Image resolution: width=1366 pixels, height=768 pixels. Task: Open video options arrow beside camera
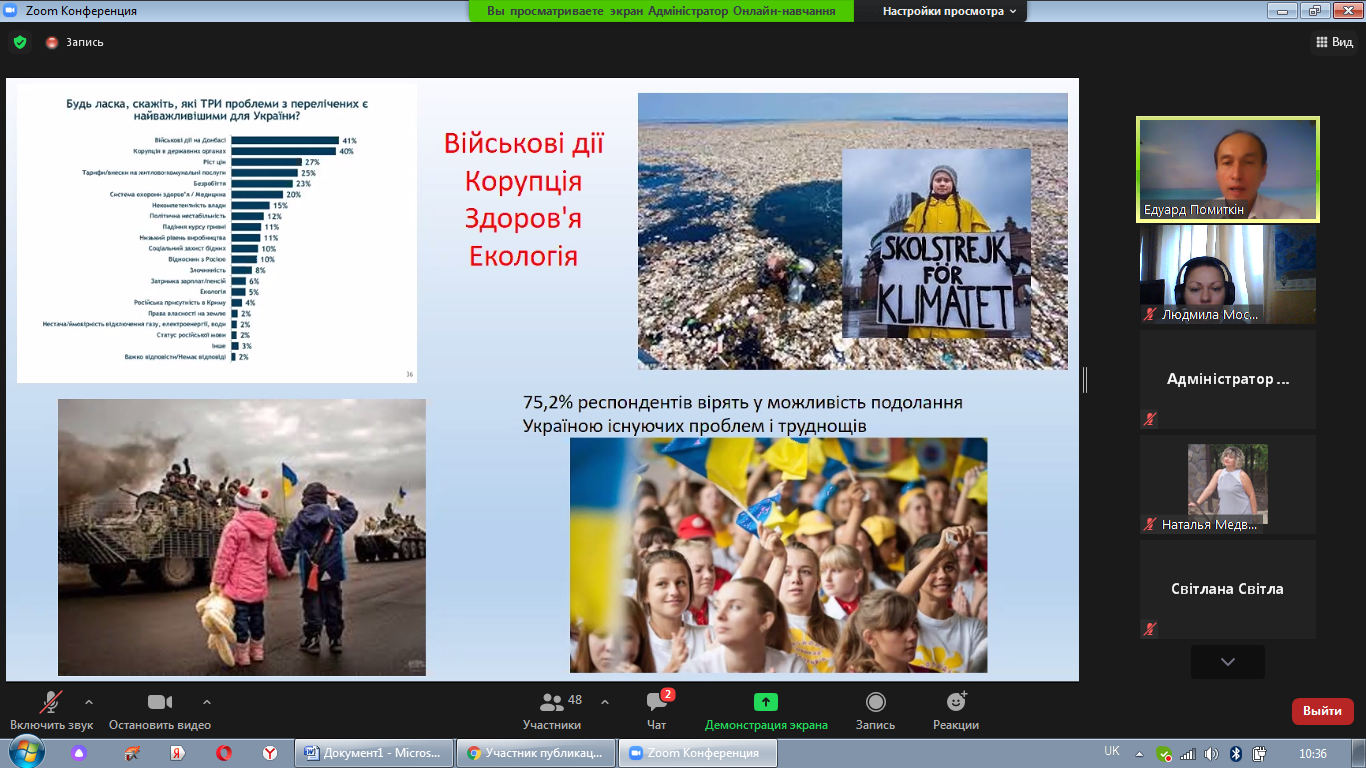click(x=207, y=701)
